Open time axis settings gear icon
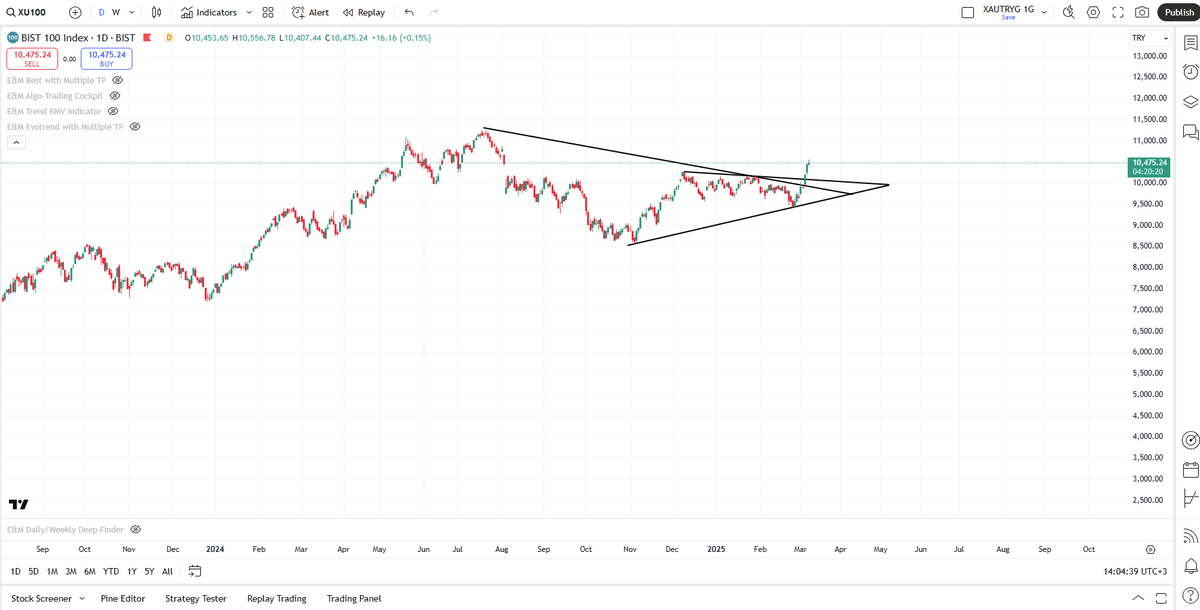The width and height of the screenshot is (1200, 610). tap(1151, 549)
